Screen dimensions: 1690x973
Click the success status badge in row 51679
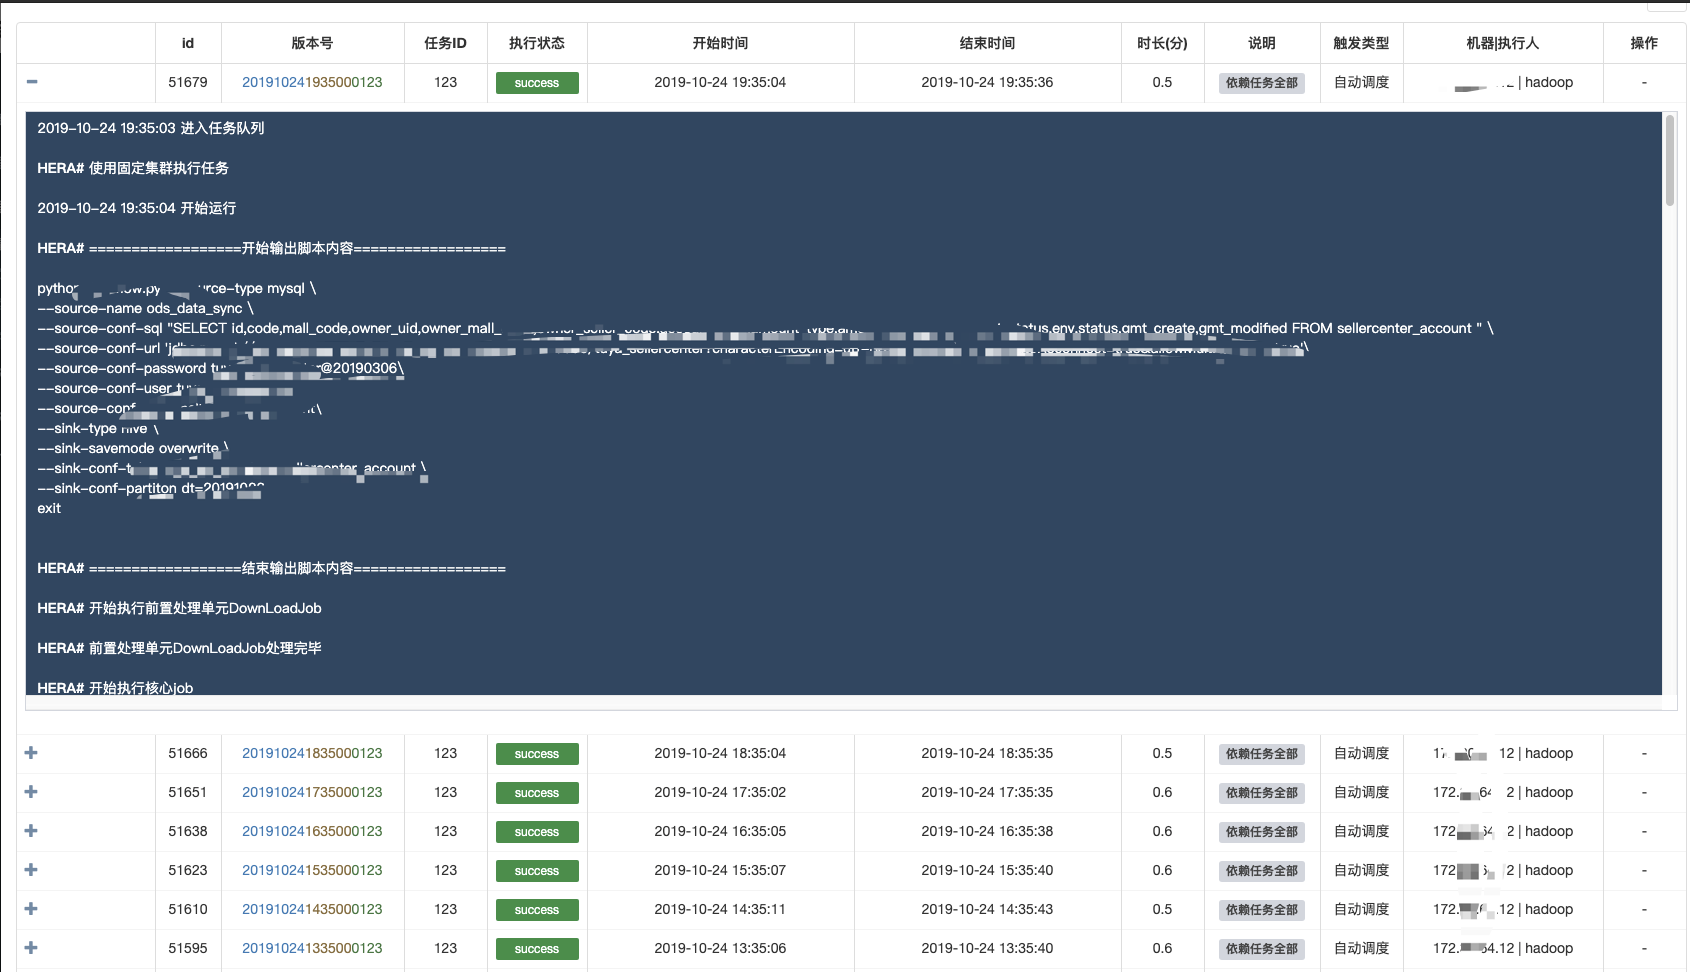(x=537, y=83)
